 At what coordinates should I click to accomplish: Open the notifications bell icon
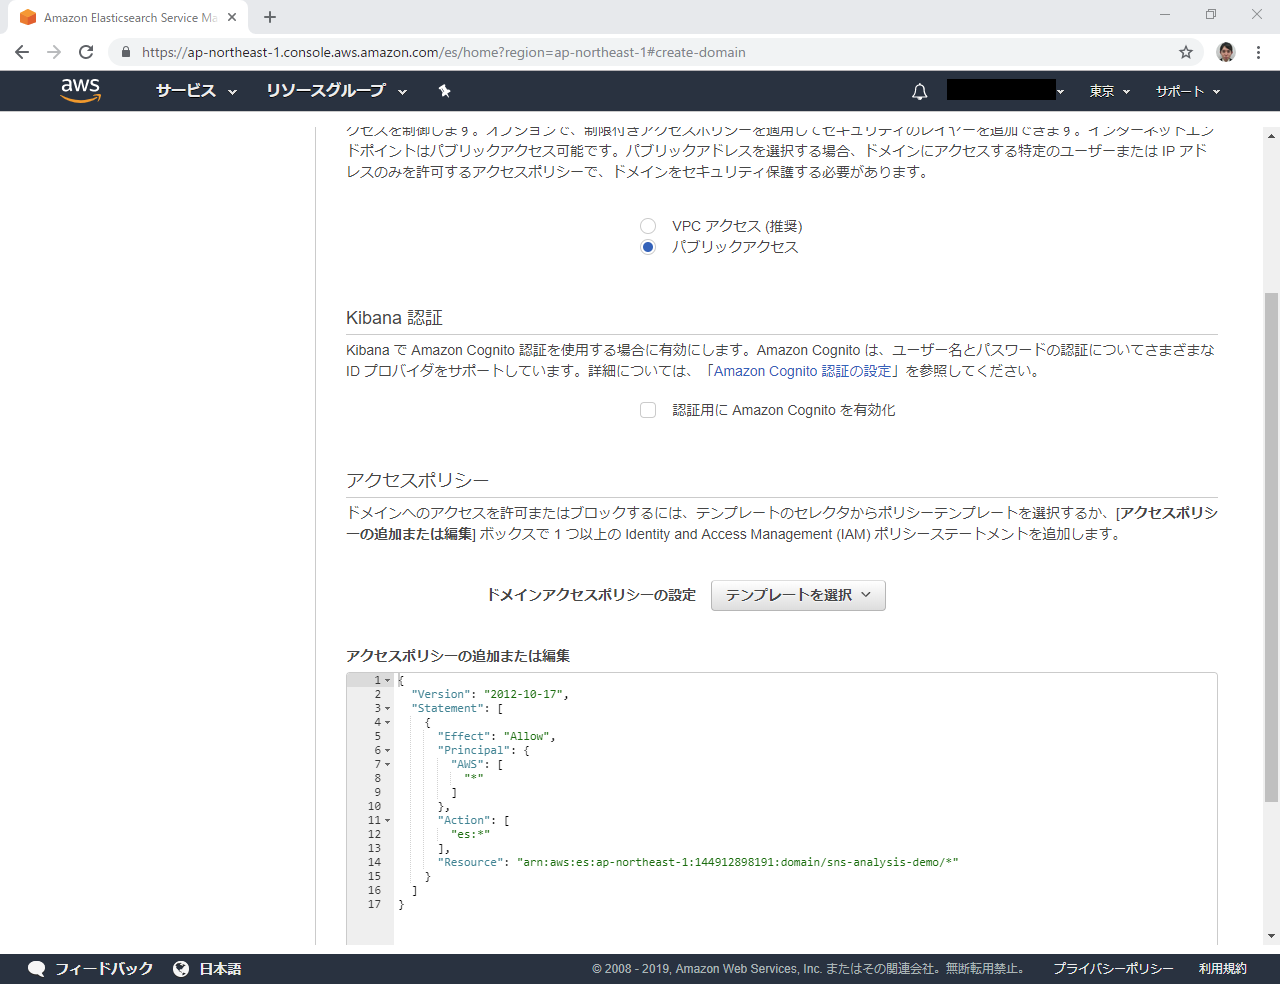(919, 91)
